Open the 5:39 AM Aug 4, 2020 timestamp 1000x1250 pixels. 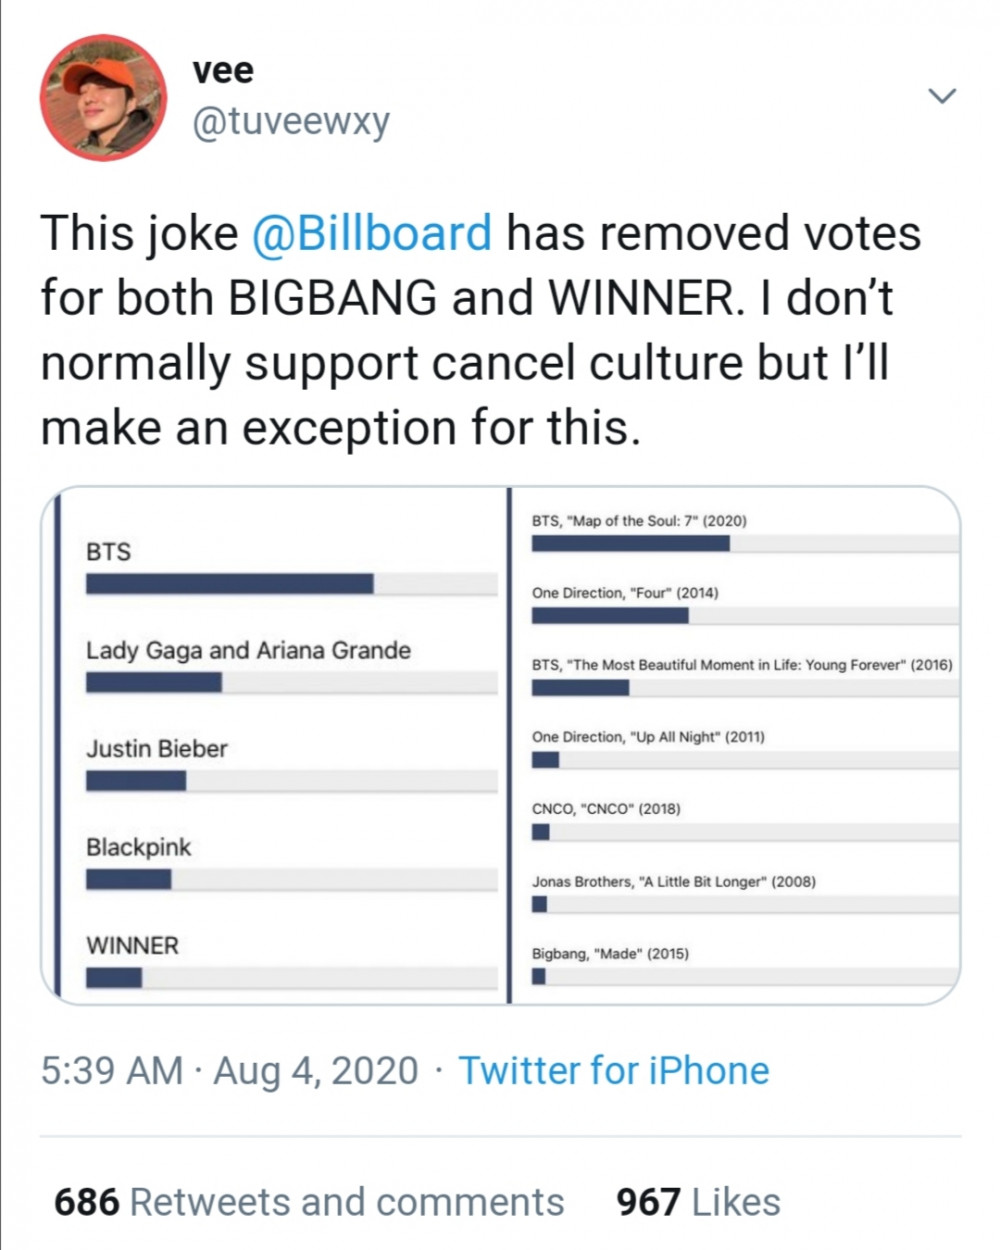[229, 1071]
